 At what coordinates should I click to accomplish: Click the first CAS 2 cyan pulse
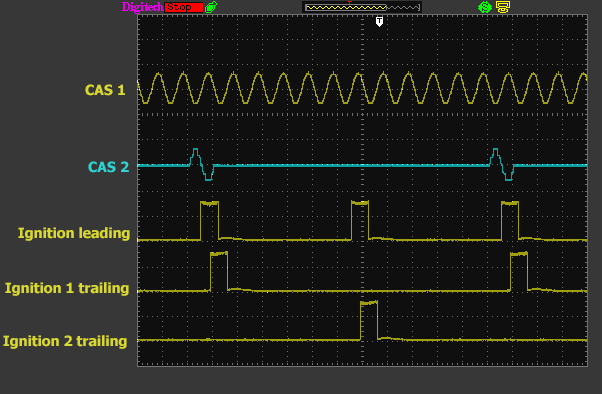(x=202, y=164)
